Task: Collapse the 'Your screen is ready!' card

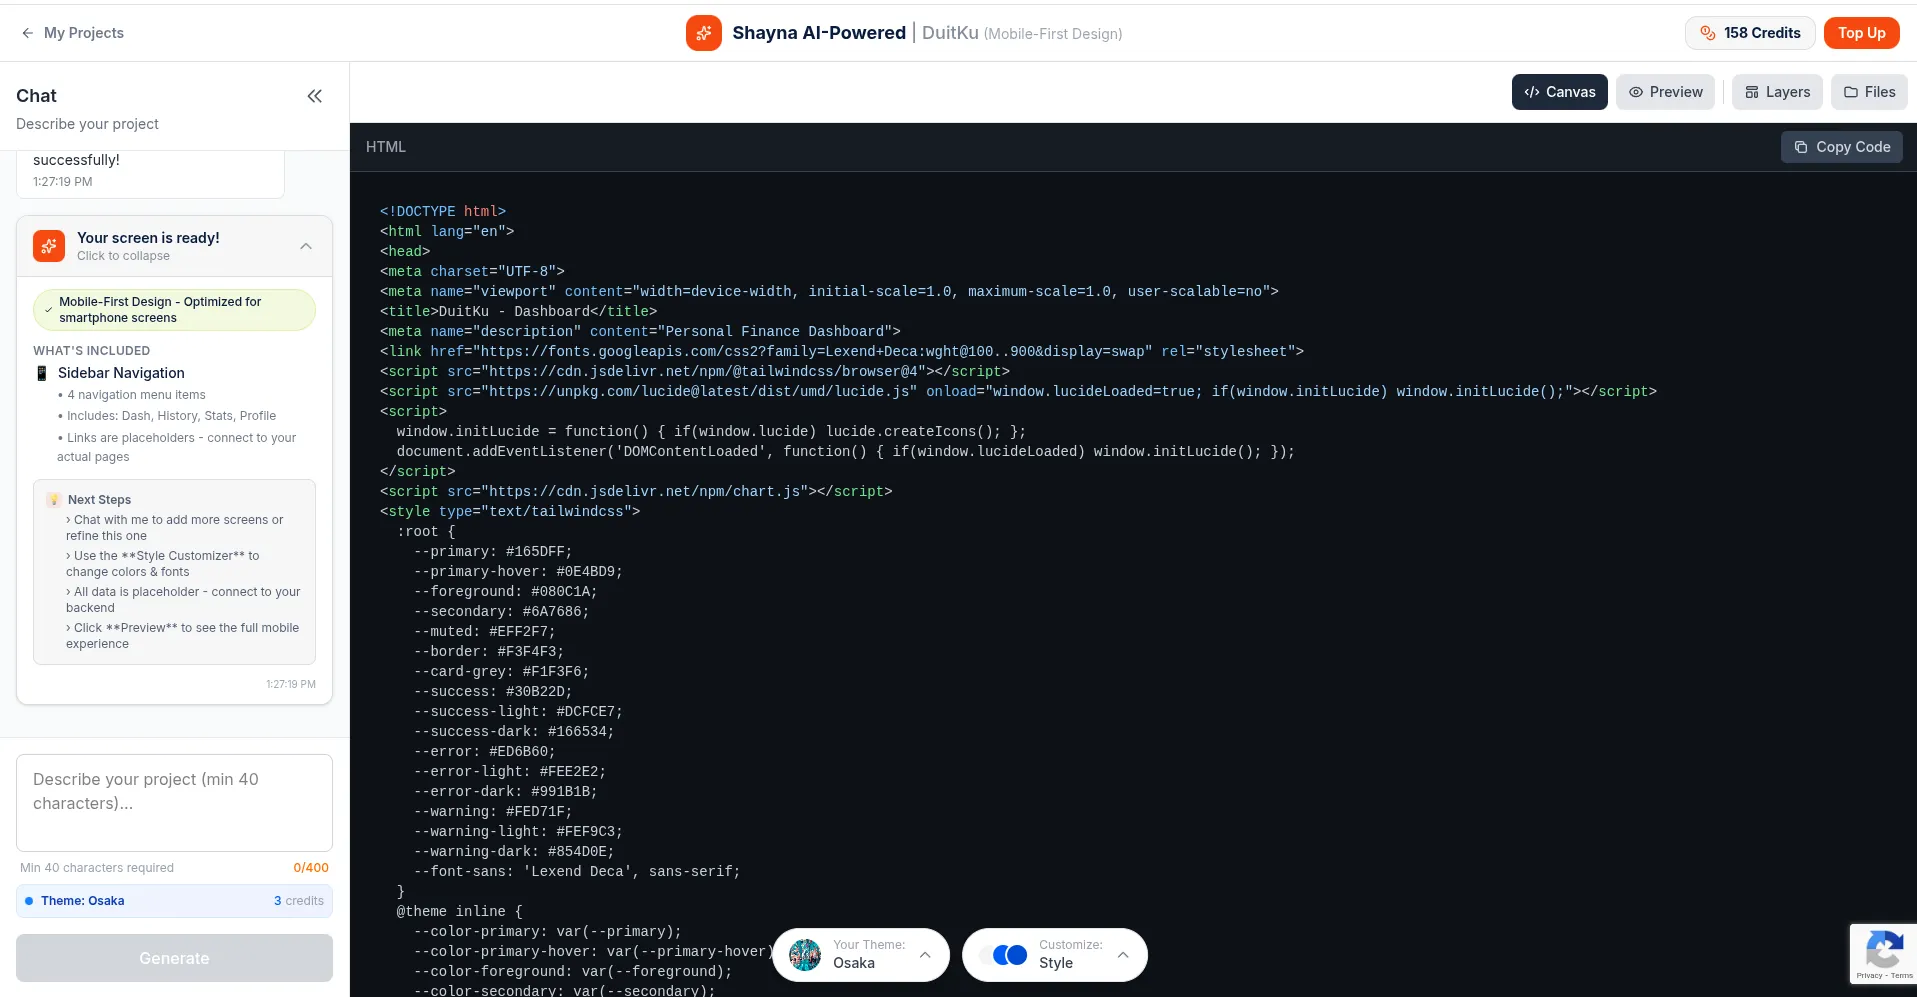Action: click(306, 246)
